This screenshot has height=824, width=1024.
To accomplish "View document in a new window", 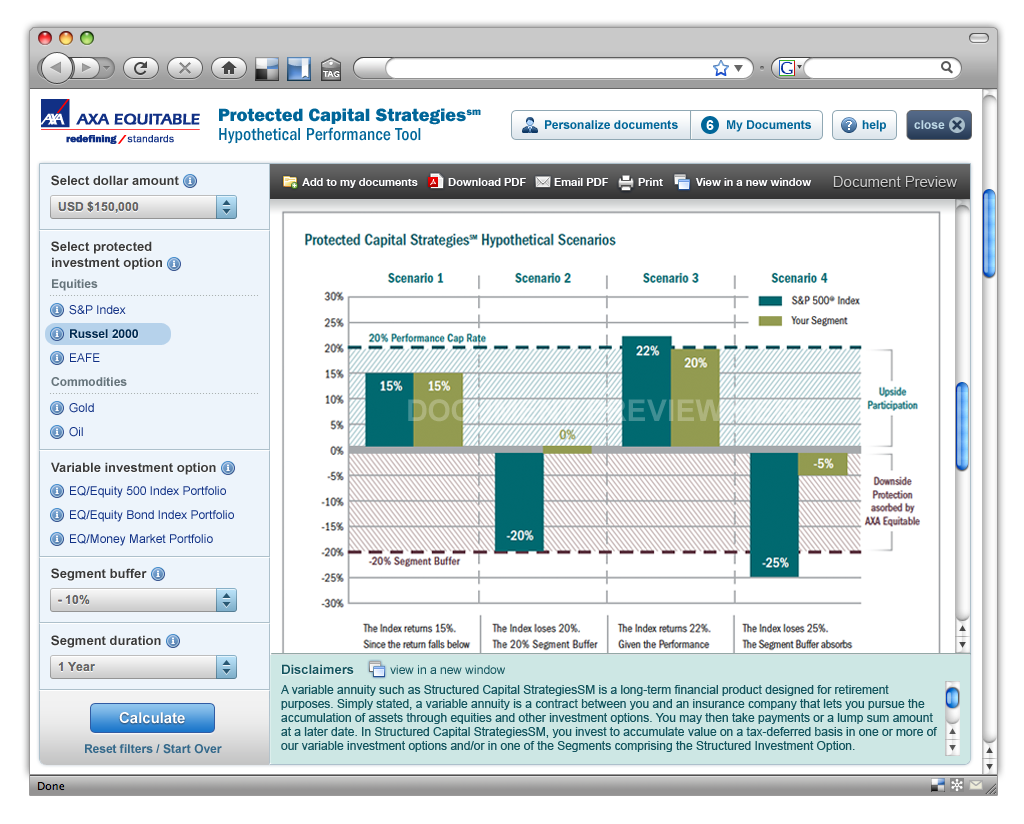I will pos(743,182).
